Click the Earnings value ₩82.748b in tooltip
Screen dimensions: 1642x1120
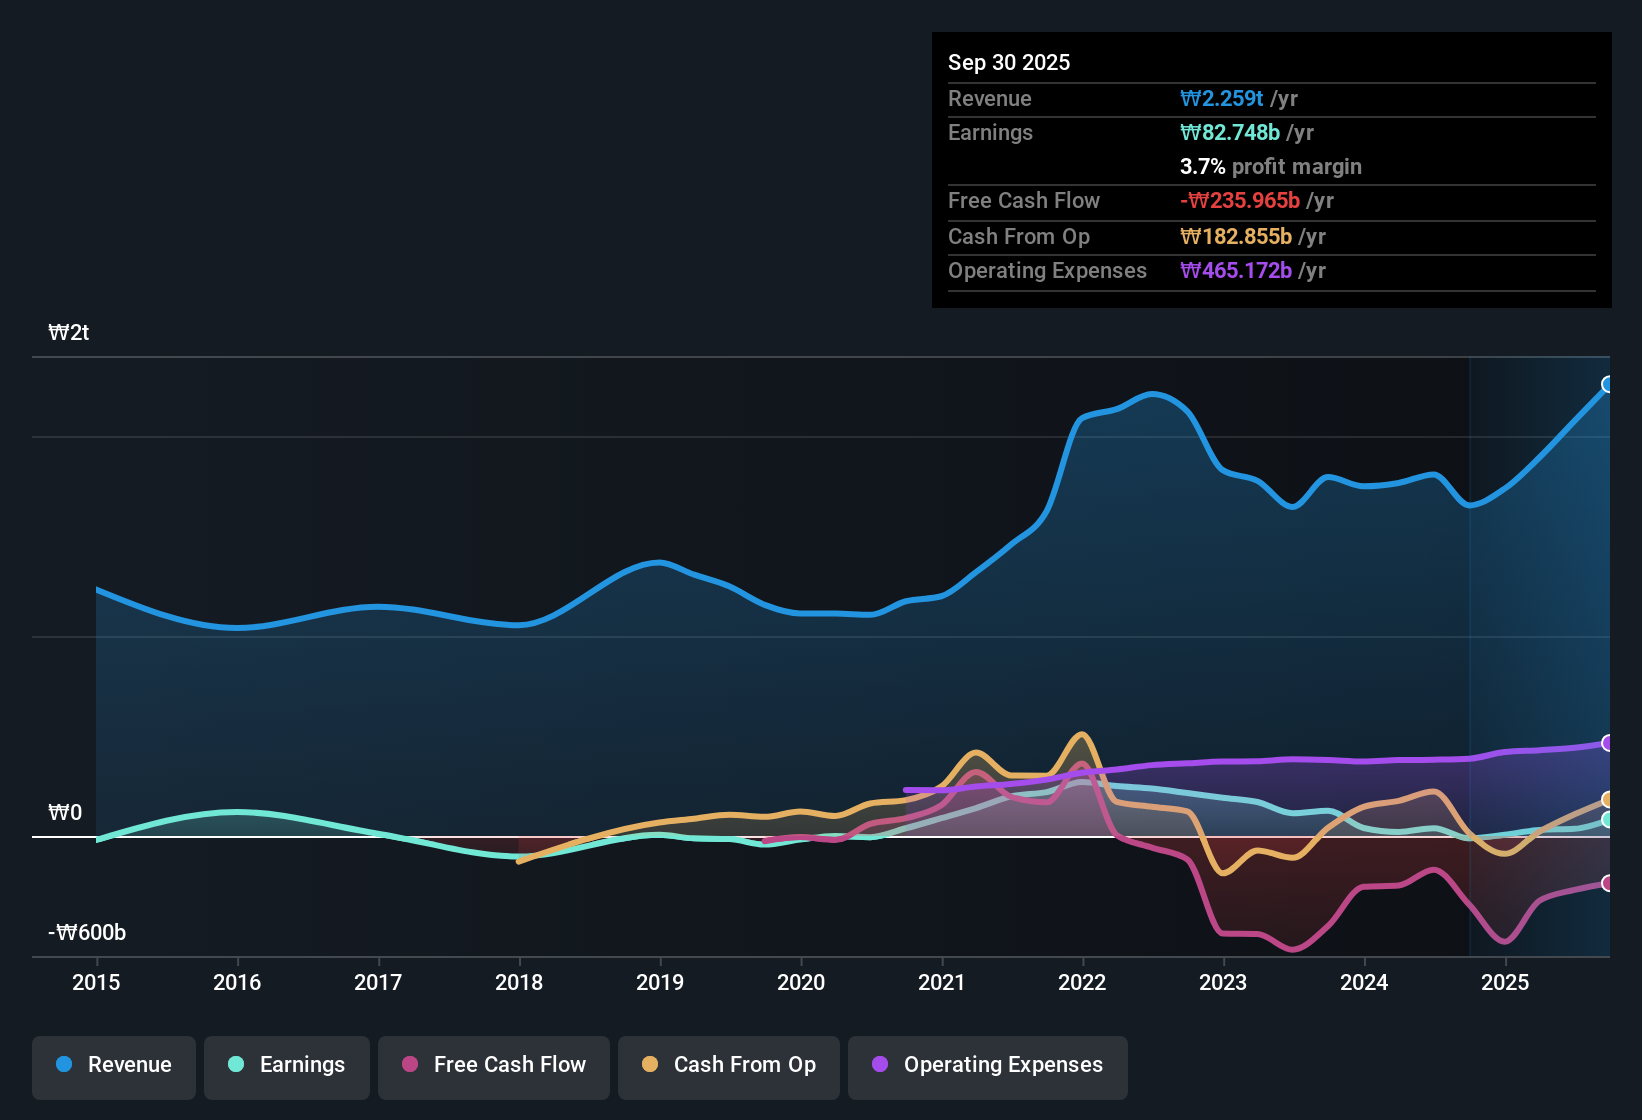coord(1231,132)
